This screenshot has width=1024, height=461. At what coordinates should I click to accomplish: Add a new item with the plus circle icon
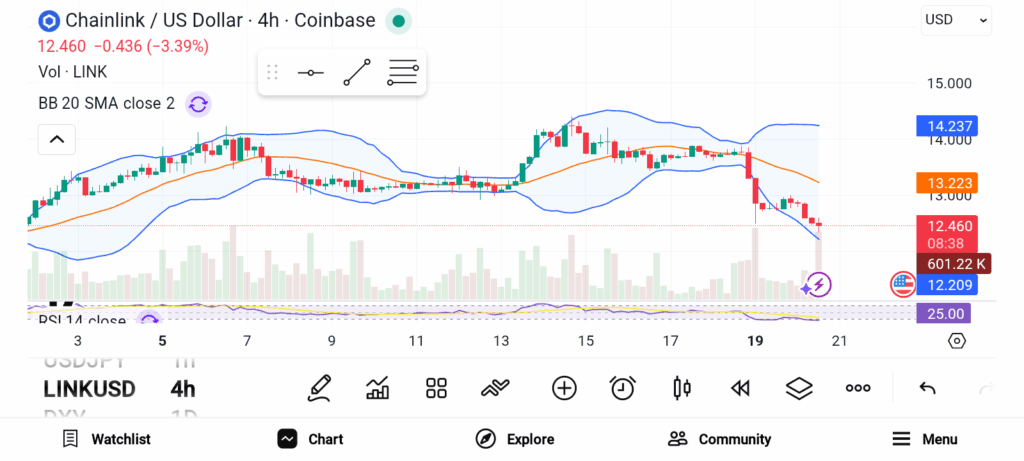[x=564, y=388]
